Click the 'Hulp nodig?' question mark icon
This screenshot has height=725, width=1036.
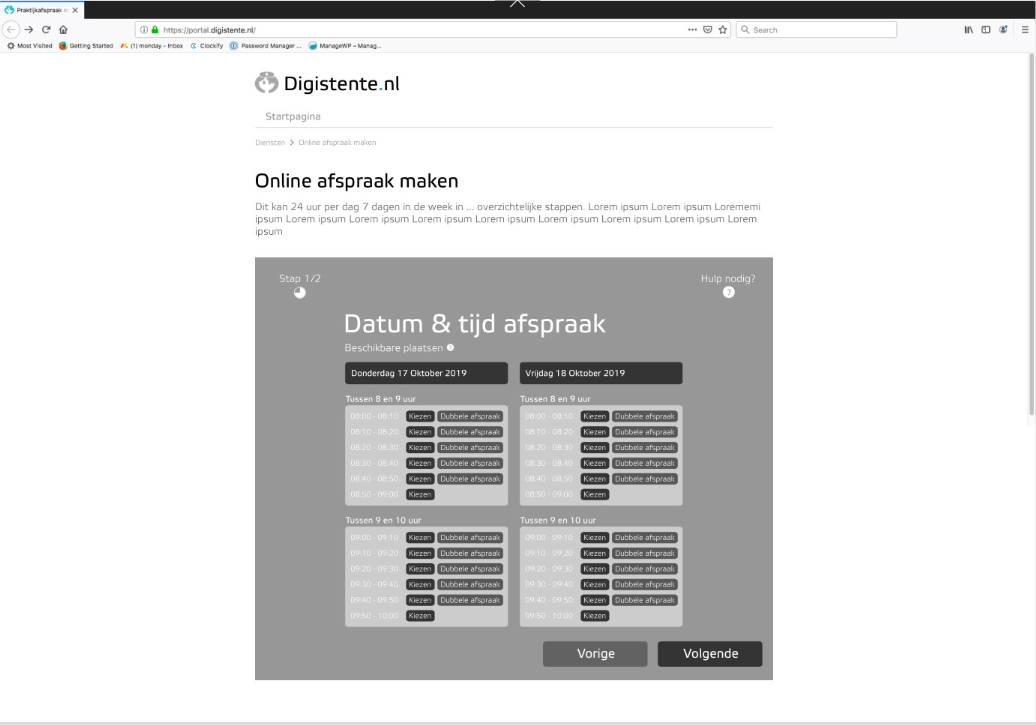pos(728,292)
